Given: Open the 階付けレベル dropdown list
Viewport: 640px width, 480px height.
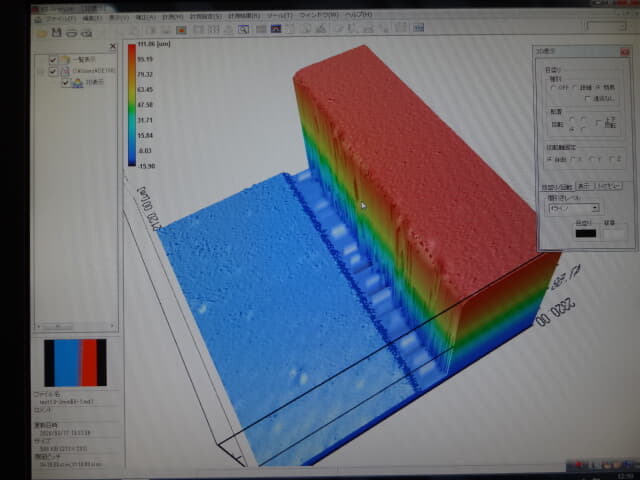Looking at the screenshot, I should [x=595, y=208].
